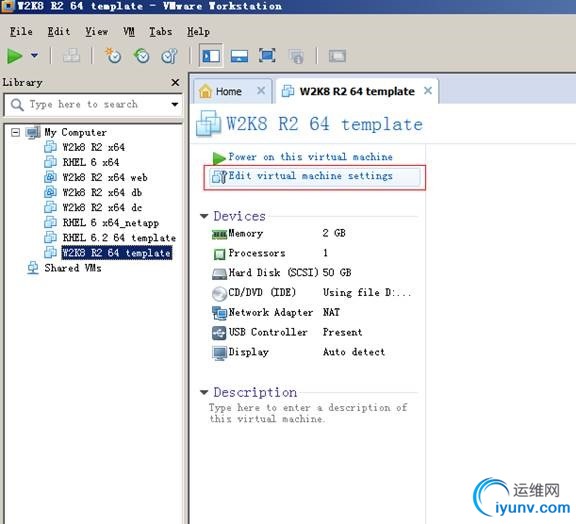This screenshot has height=524, width=576.
Task: Click the VM icon beside W2k8 R2 x64 web
Action: tap(50, 177)
